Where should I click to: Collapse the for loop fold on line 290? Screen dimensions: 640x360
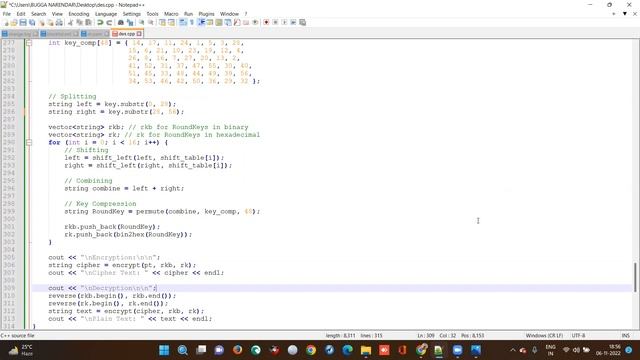[29, 142]
